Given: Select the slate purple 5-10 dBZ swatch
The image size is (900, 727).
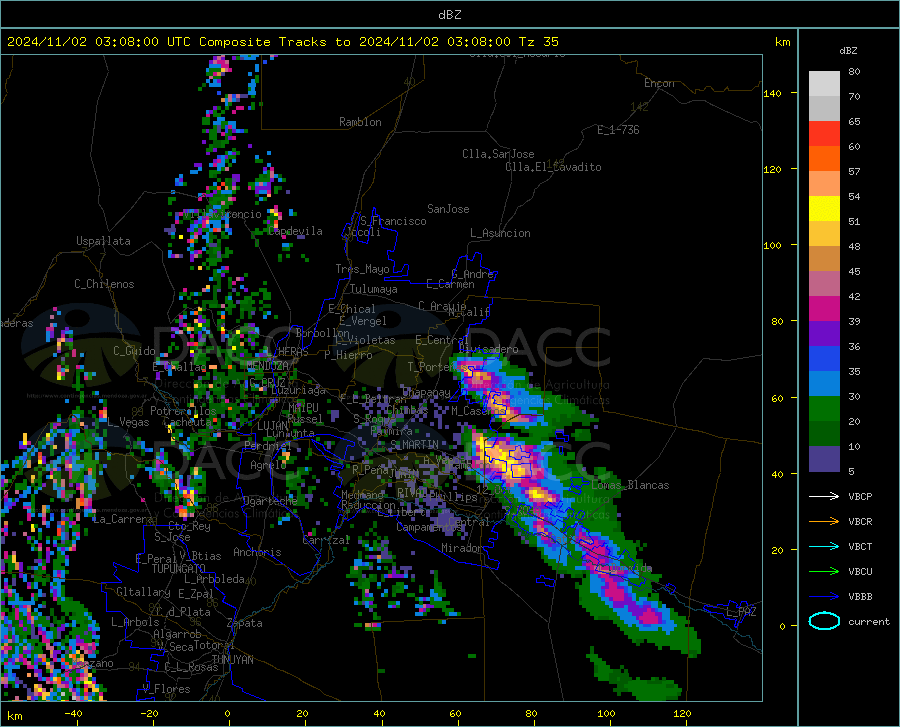Looking at the screenshot, I should (x=824, y=459).
